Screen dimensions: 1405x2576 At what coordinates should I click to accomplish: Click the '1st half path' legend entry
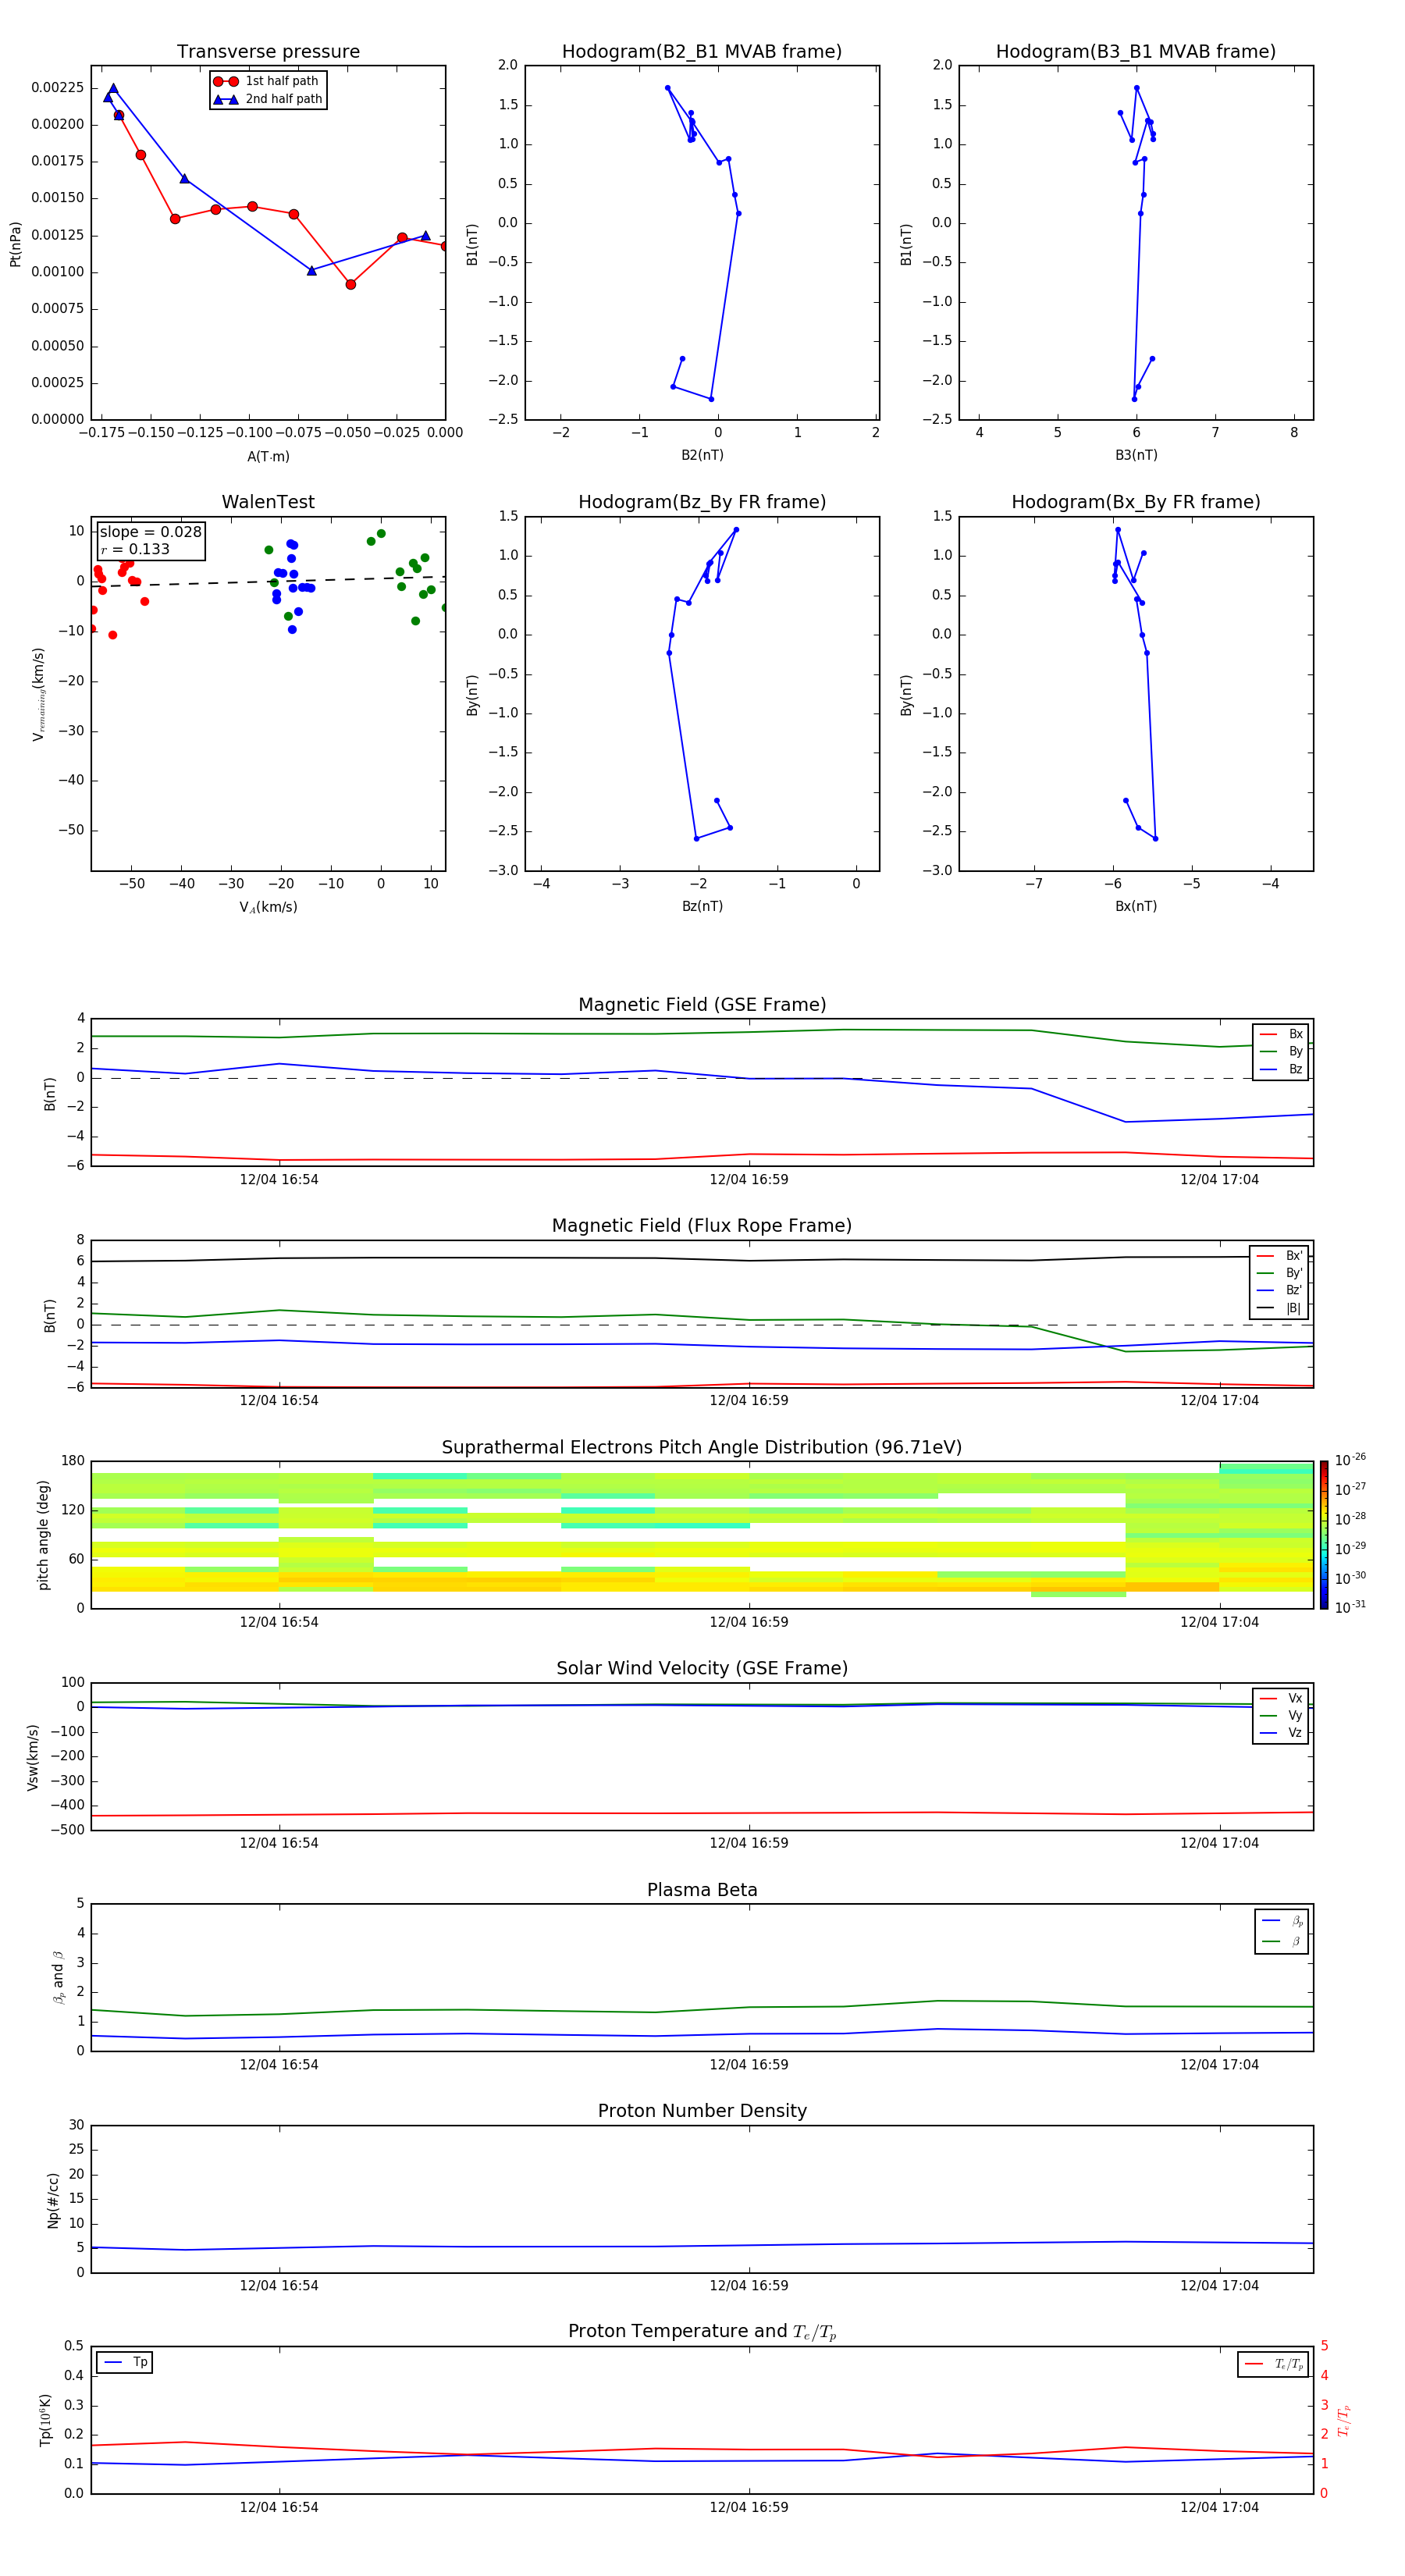(267, 81)
